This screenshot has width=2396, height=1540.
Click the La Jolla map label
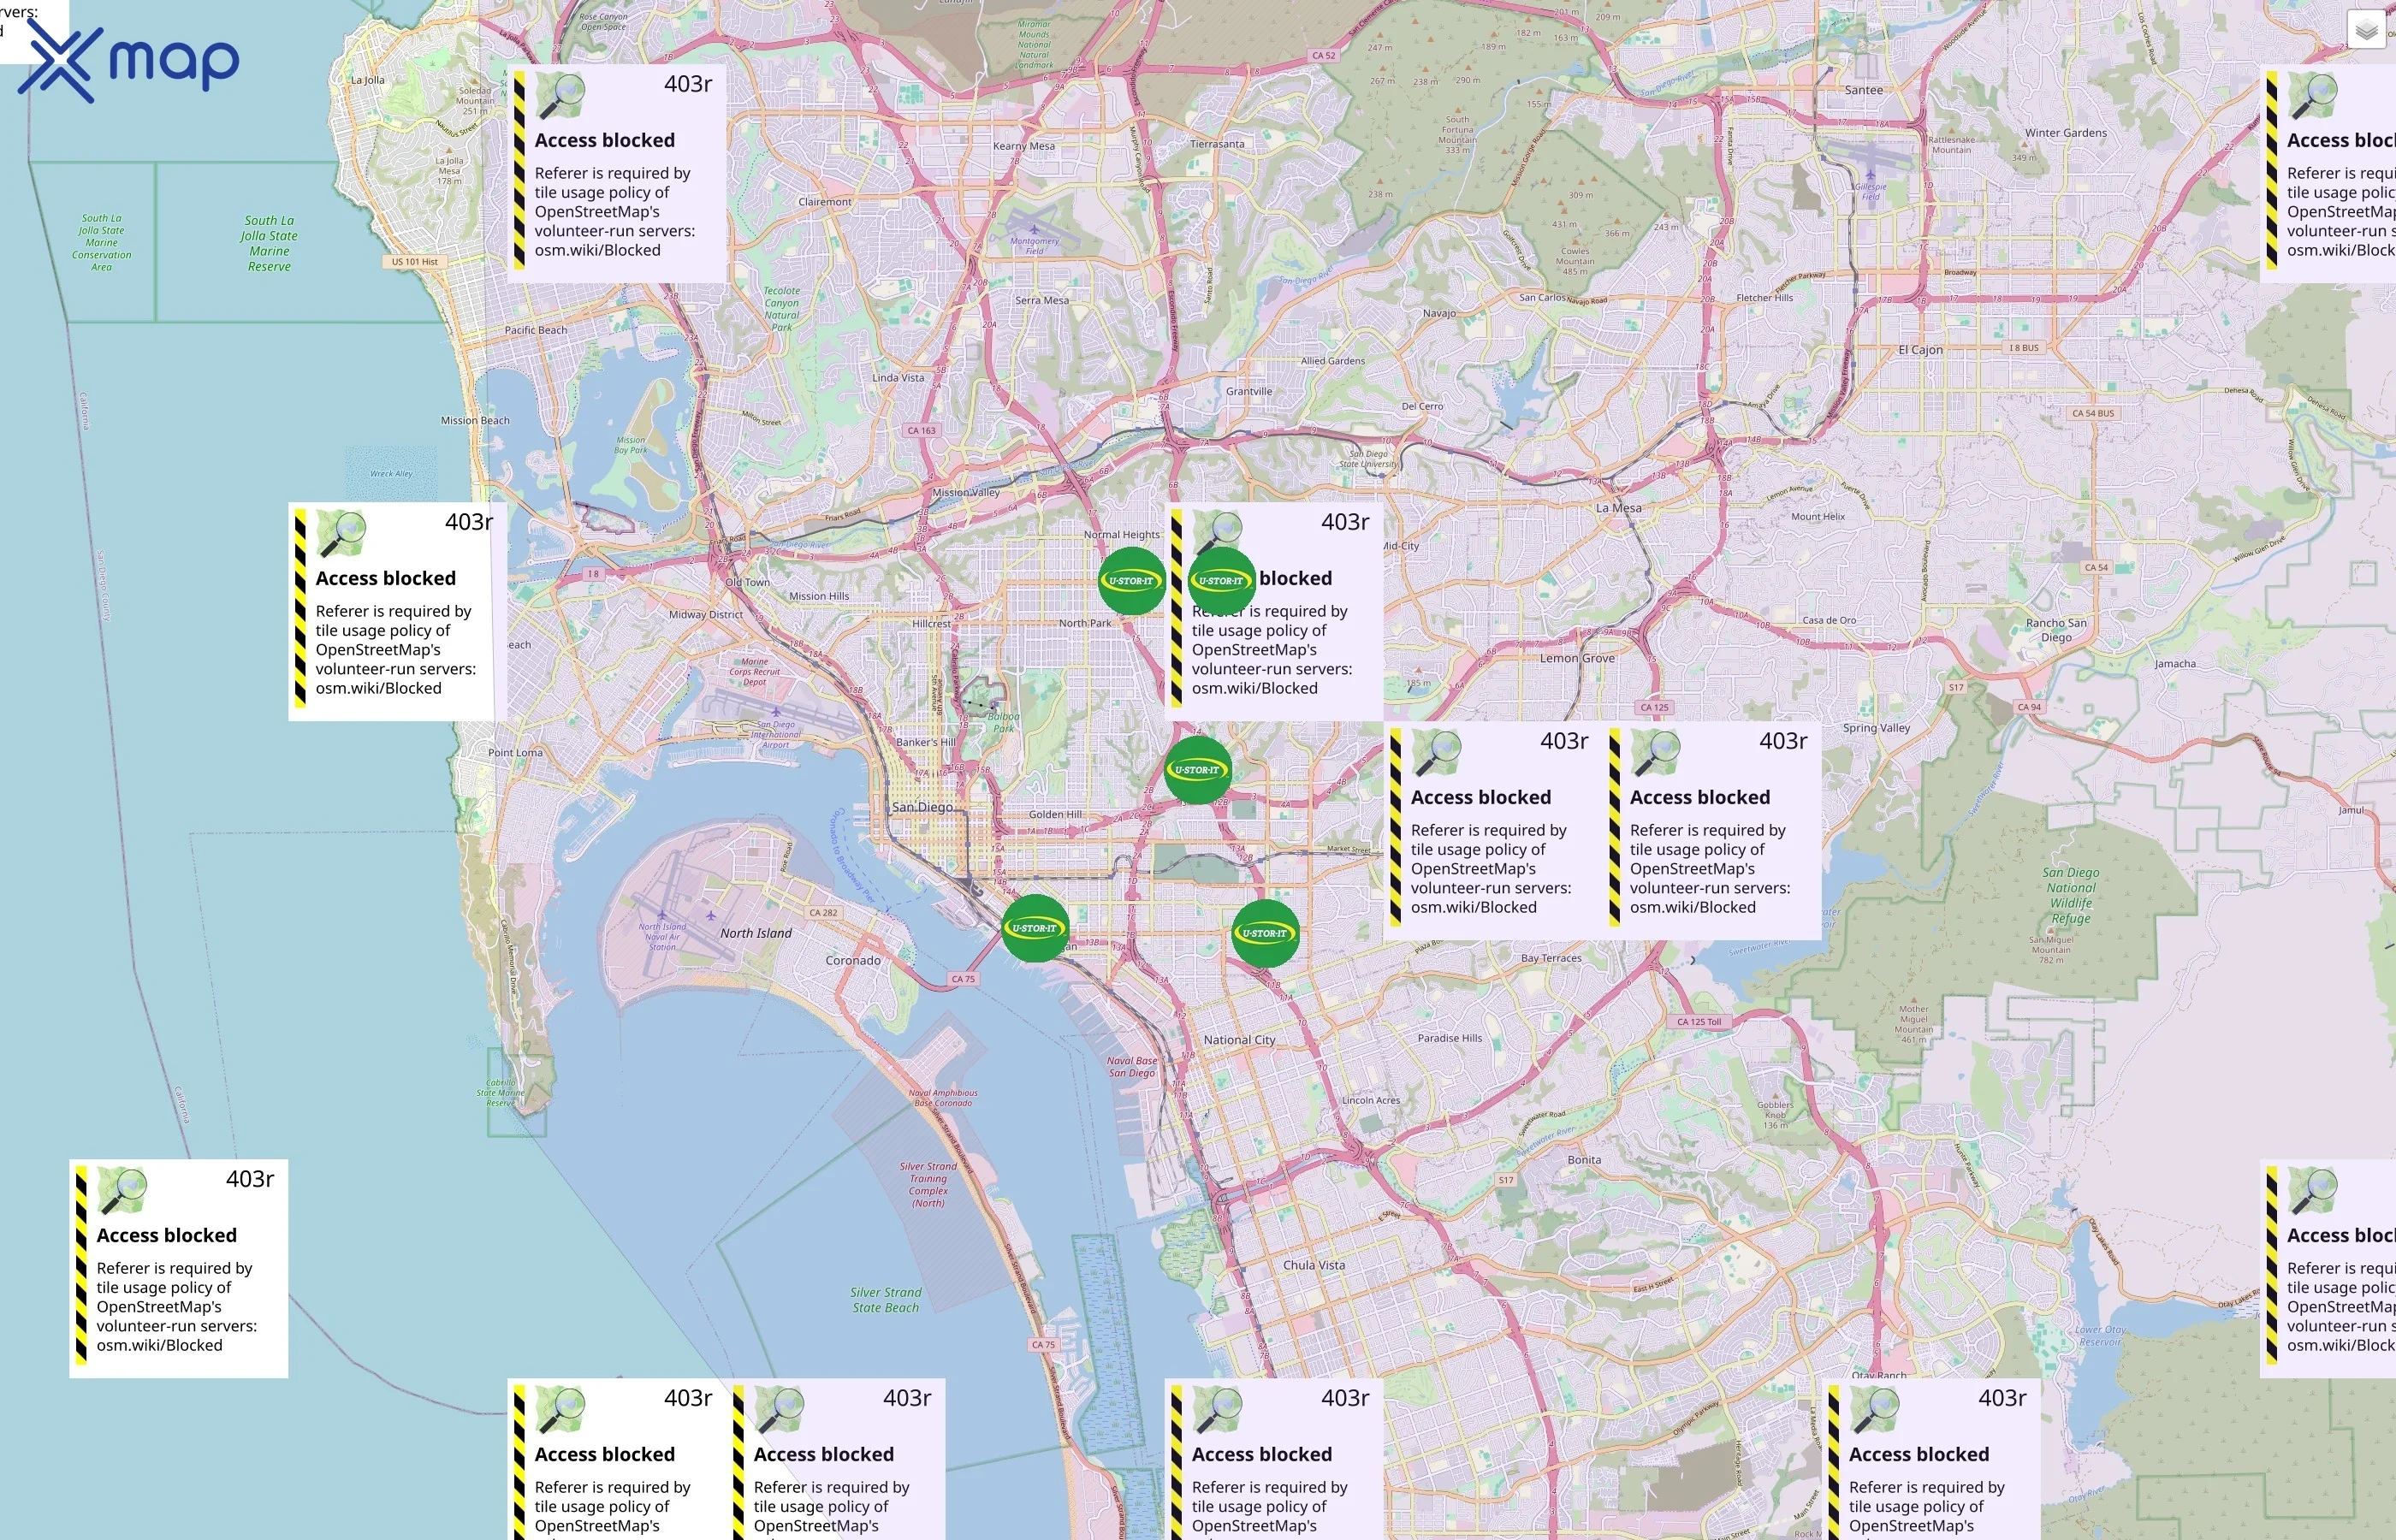pos(367,80)
